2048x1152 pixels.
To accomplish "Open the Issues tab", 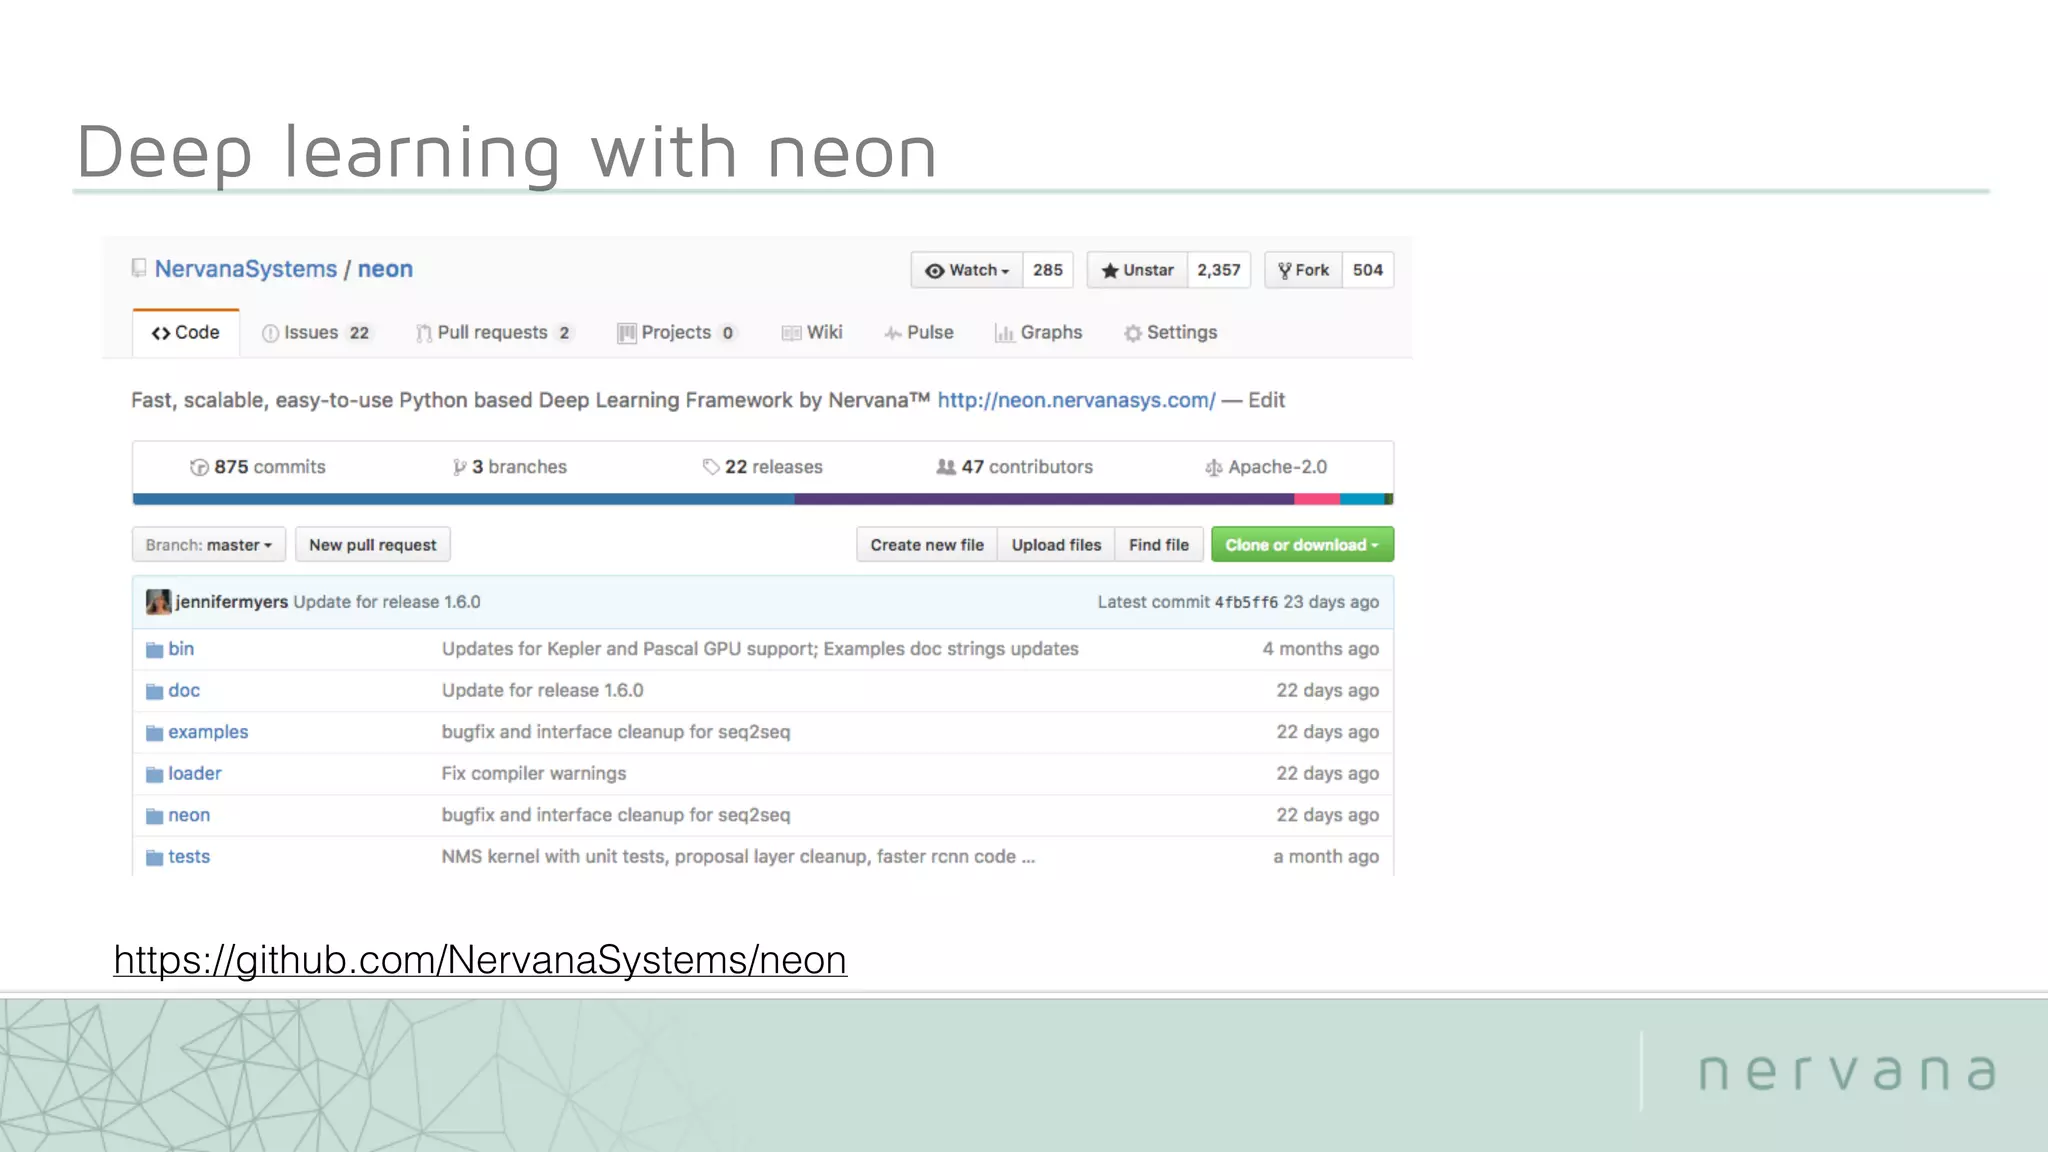I will click(316, 333).
